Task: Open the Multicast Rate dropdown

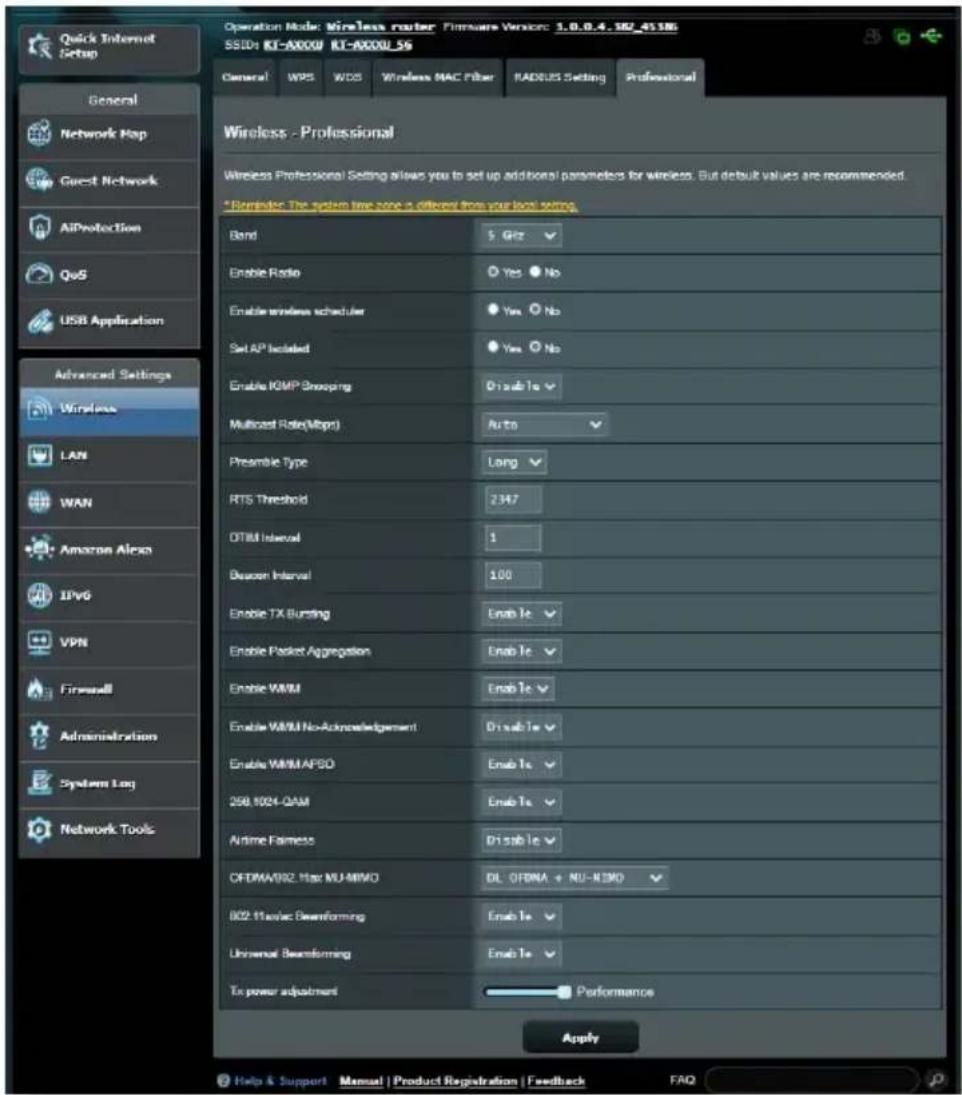Action: tap(545, 425)
